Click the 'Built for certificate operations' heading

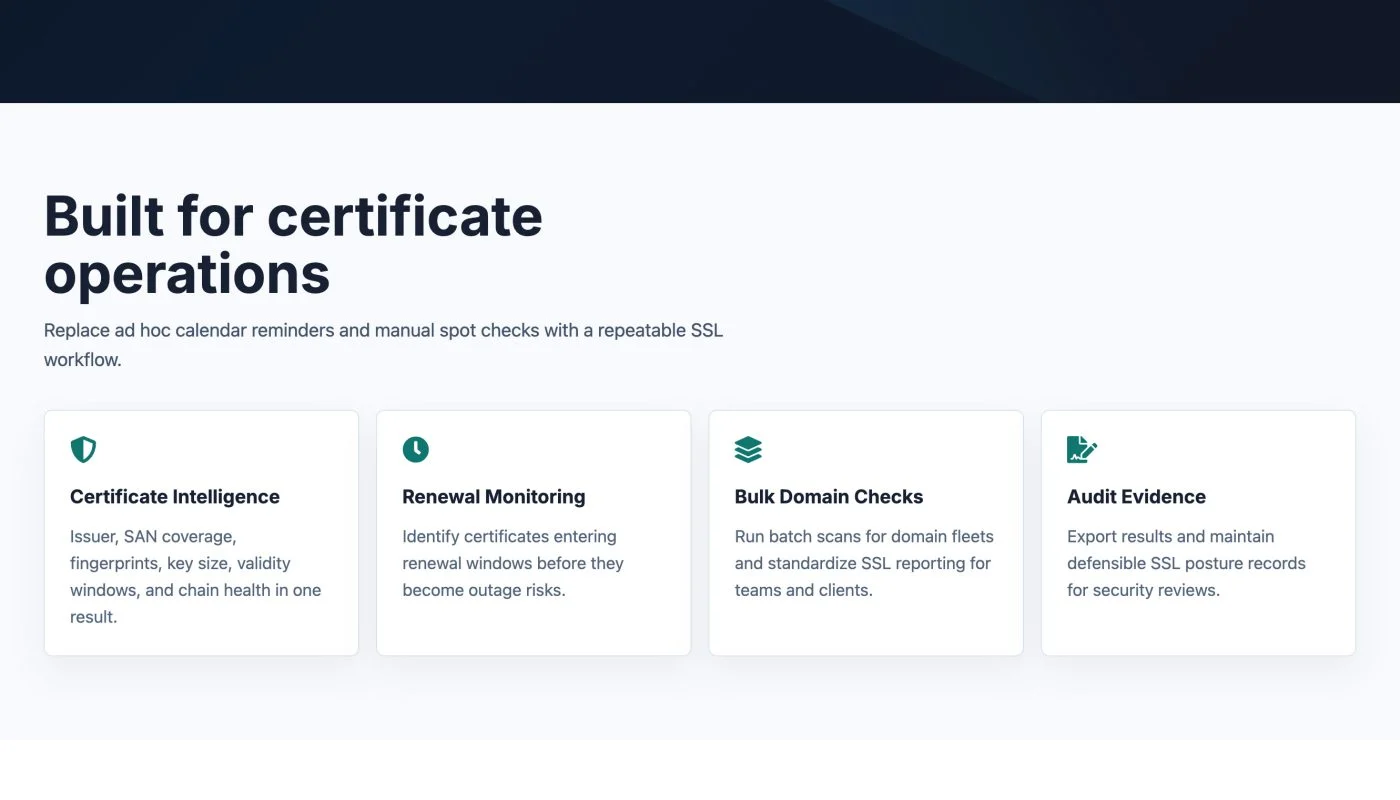(293, 244)
